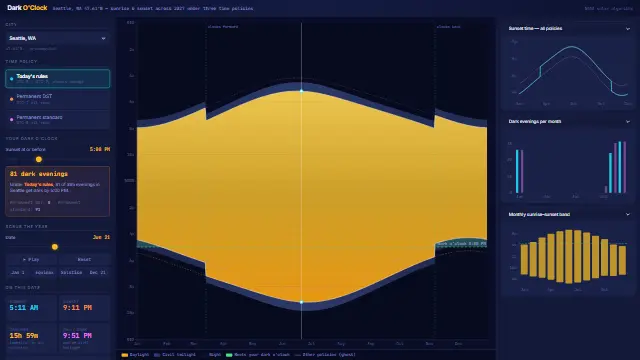The height and width of the screenshot is (360, 640).
Task: Jump to the solstice date
Action: pos(71,272)
